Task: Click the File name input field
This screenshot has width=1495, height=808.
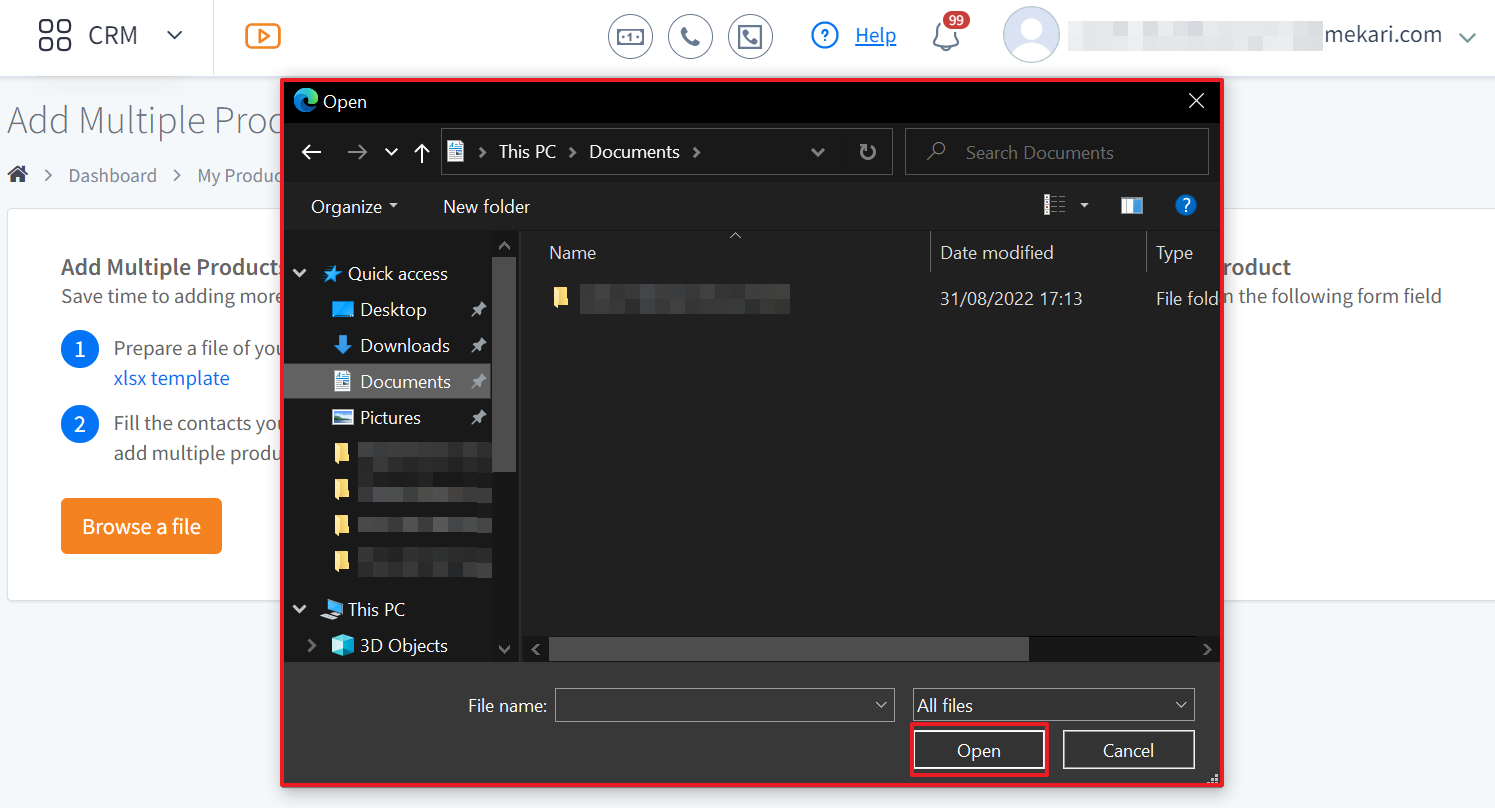Action: pos(713,705)
